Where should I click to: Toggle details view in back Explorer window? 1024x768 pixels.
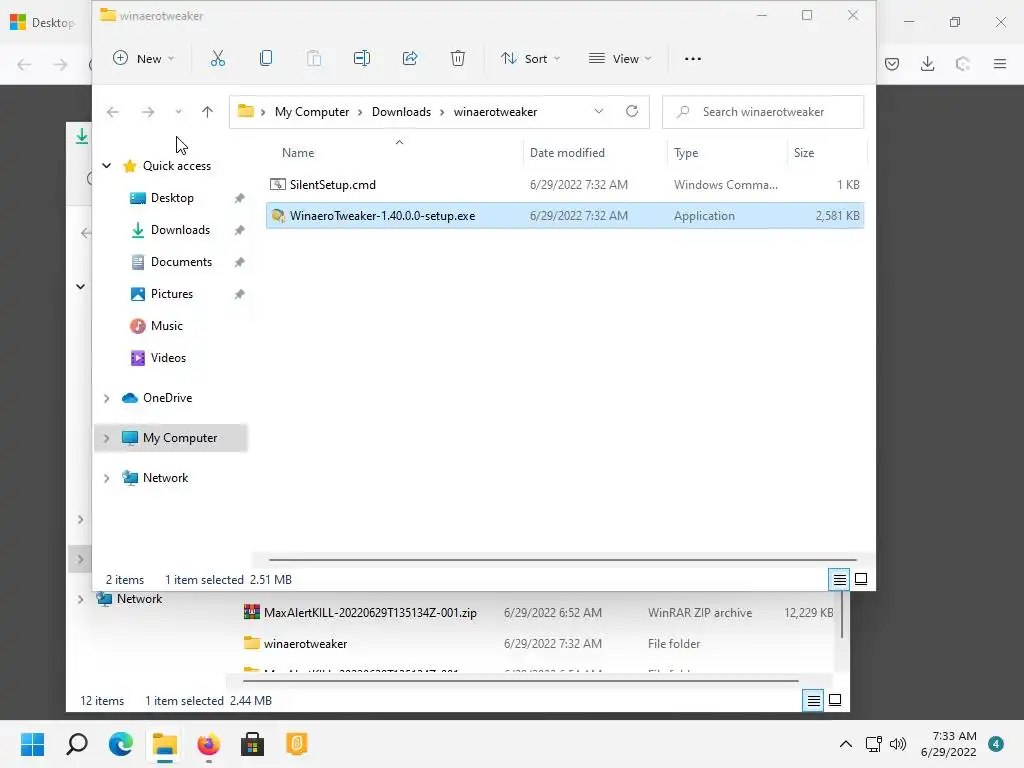(x=813, y=701)
